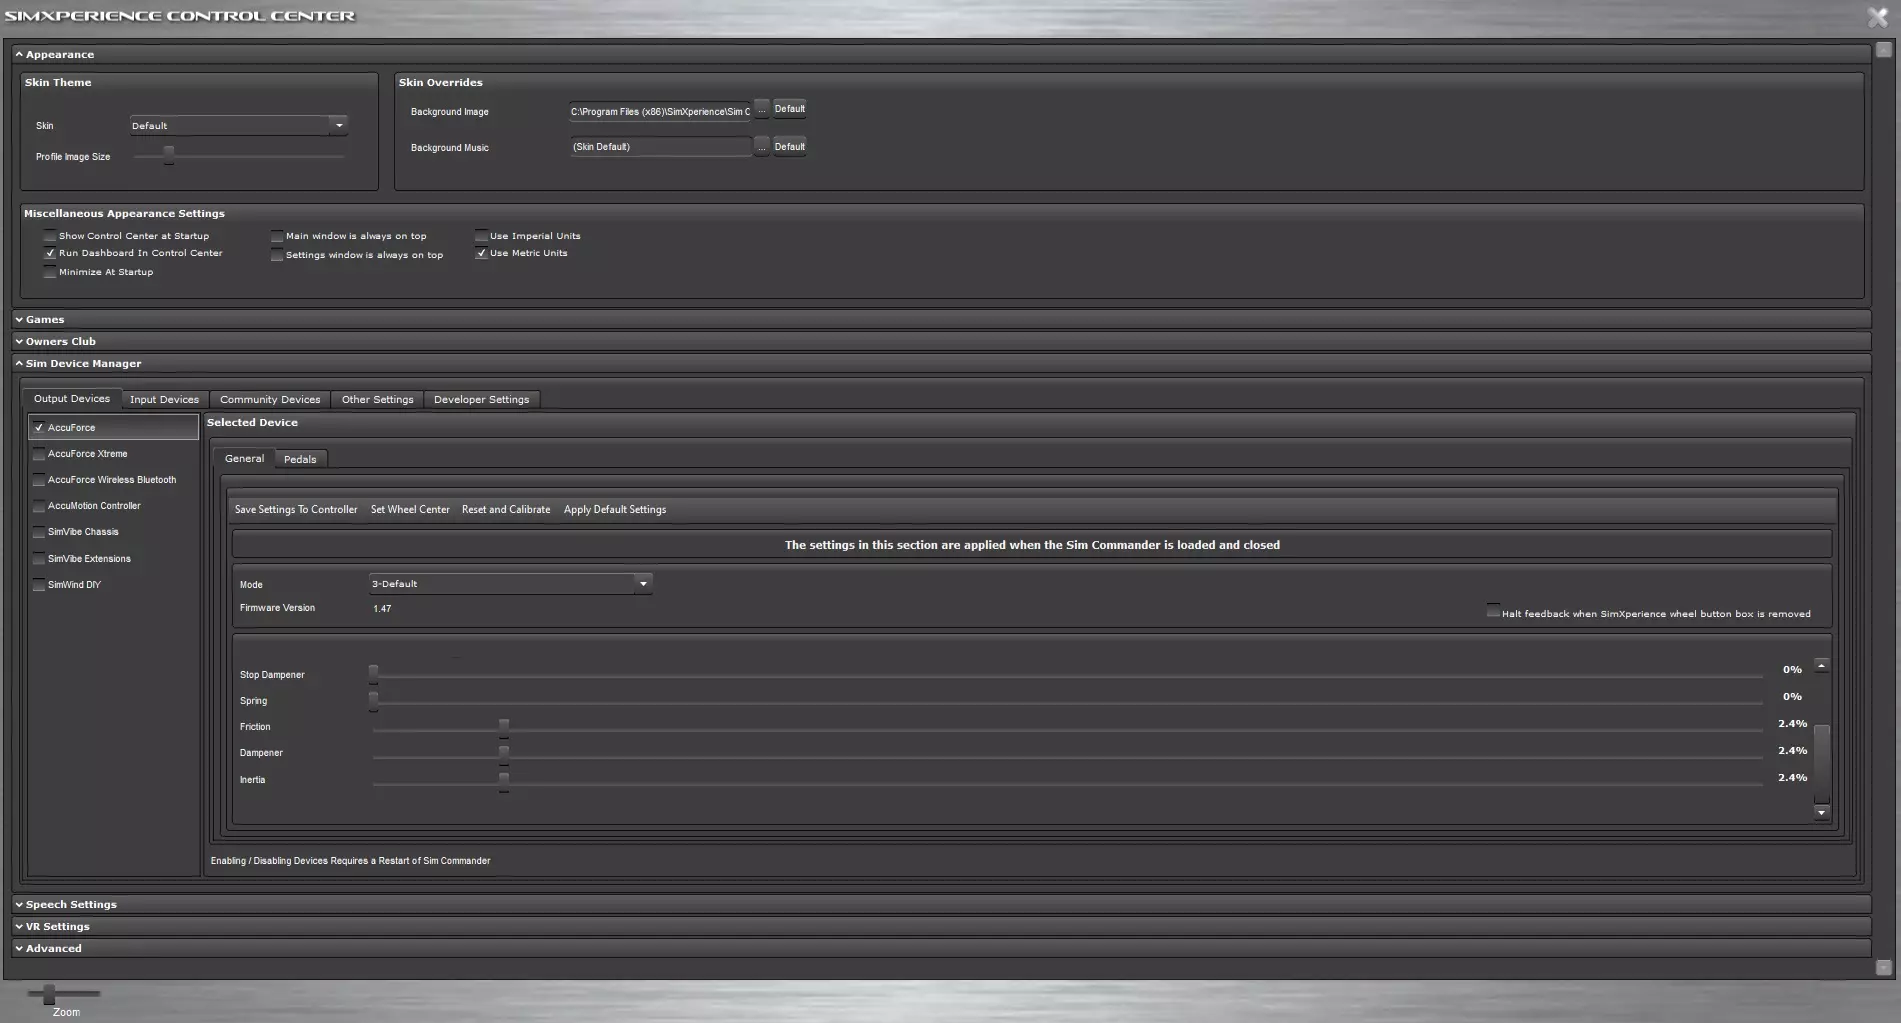
Task: Disable the AccuForce output device
Action: (39, 428)
